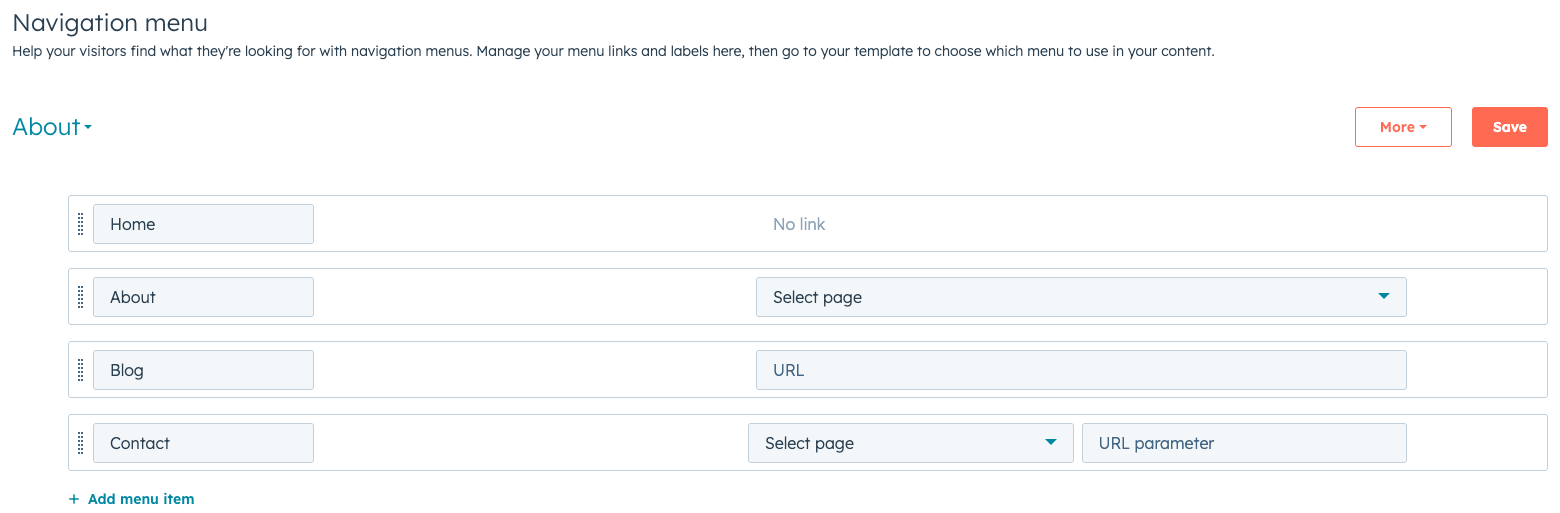Edit the About menu item label field
This screenshot has width=1560, height=513.
[x=203, y=297]
